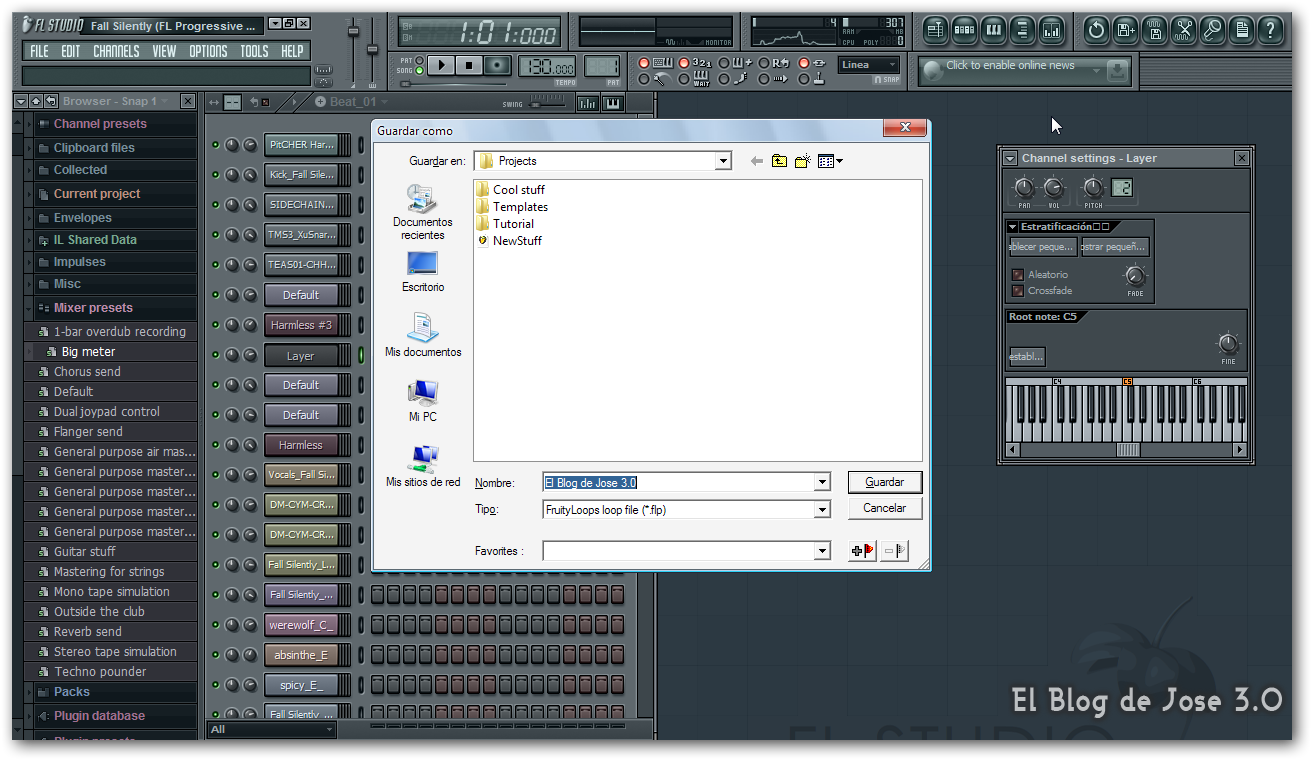Open Mi PC in places bar
1312x760 pixels.
point(423,400)
